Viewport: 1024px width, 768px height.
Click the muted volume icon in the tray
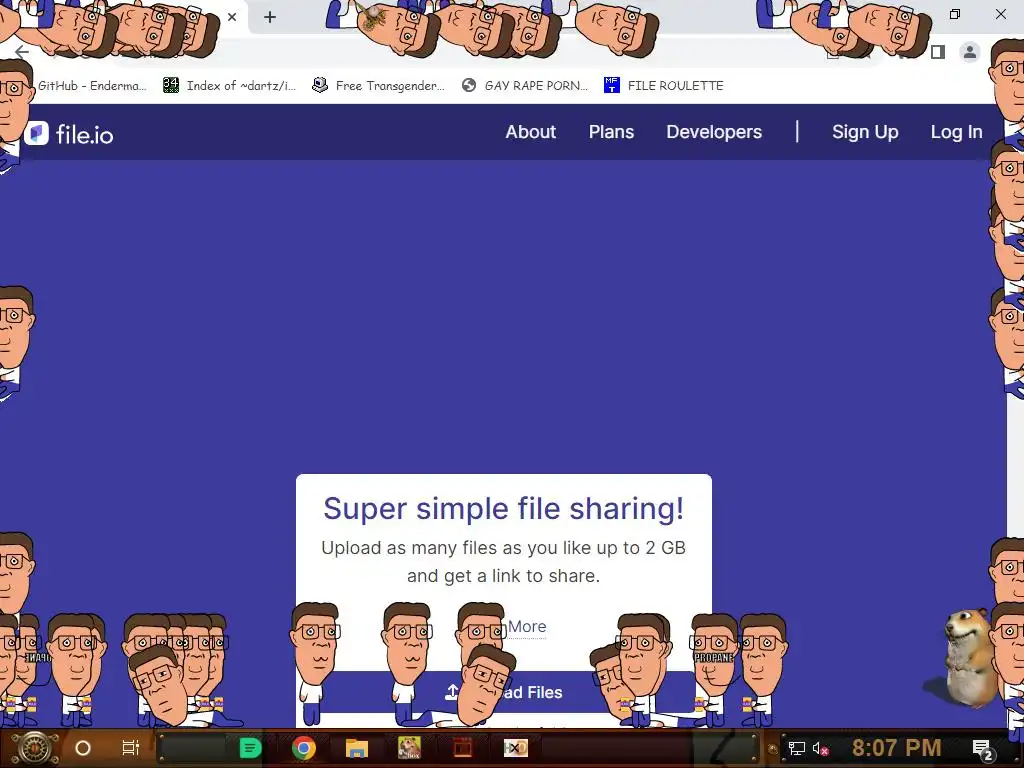[x=820, y=748]
